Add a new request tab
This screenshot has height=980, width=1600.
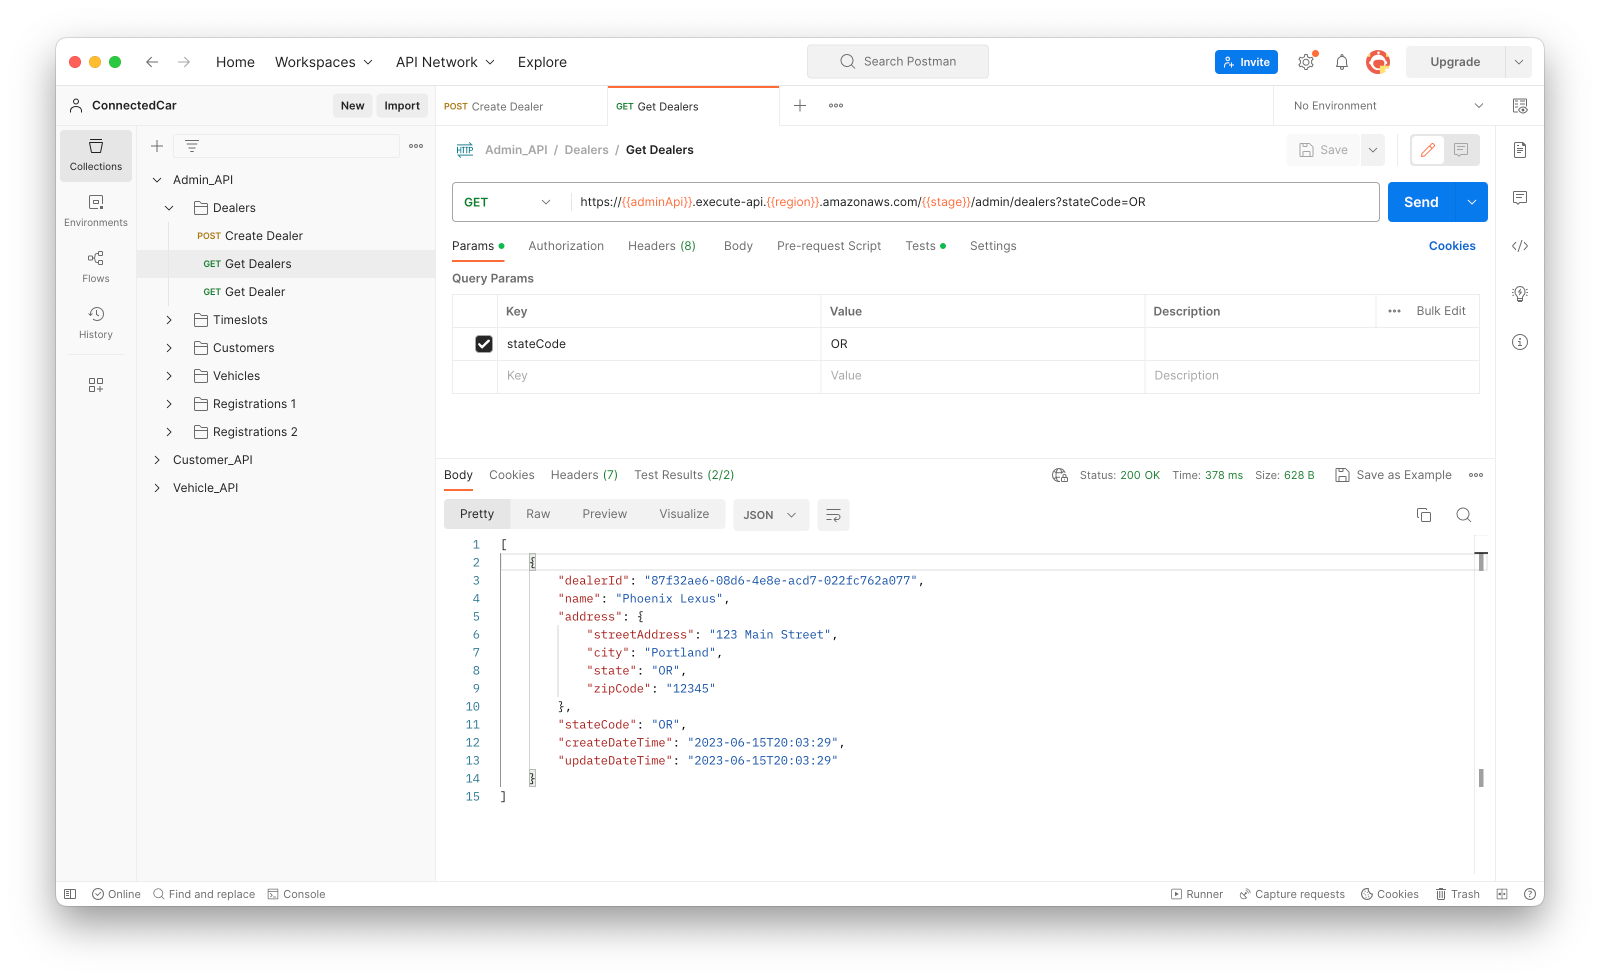[x=800, y=106]
